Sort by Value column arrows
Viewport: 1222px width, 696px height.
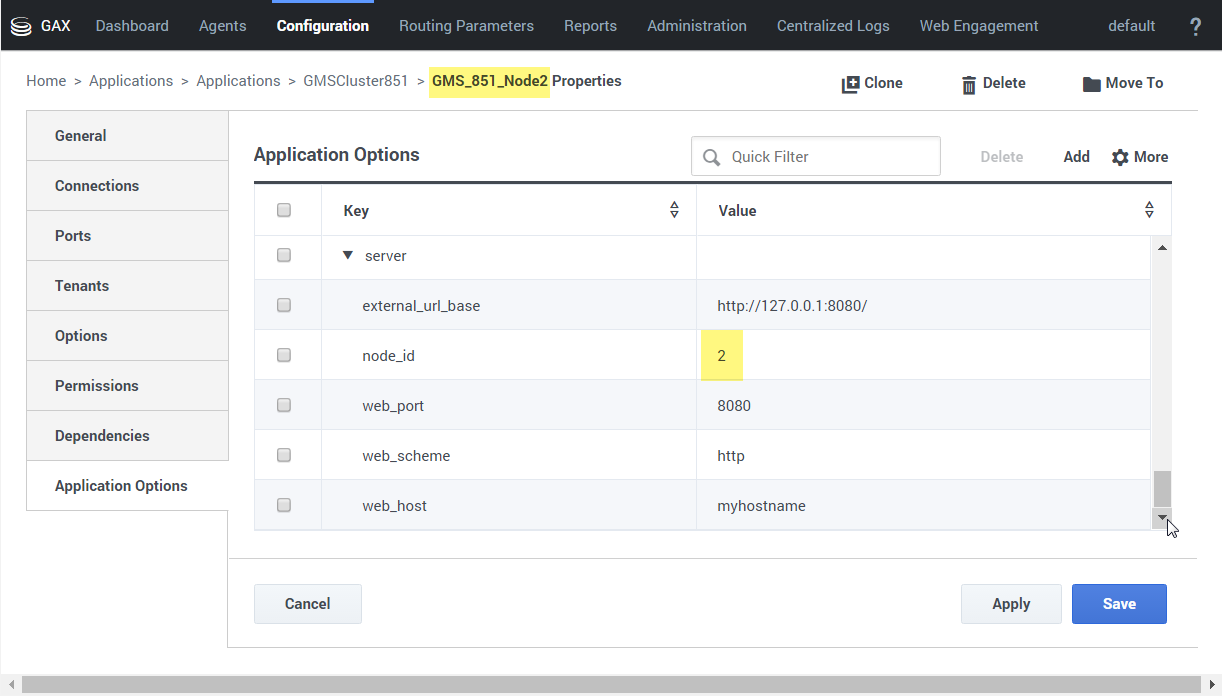(1149, 210)
